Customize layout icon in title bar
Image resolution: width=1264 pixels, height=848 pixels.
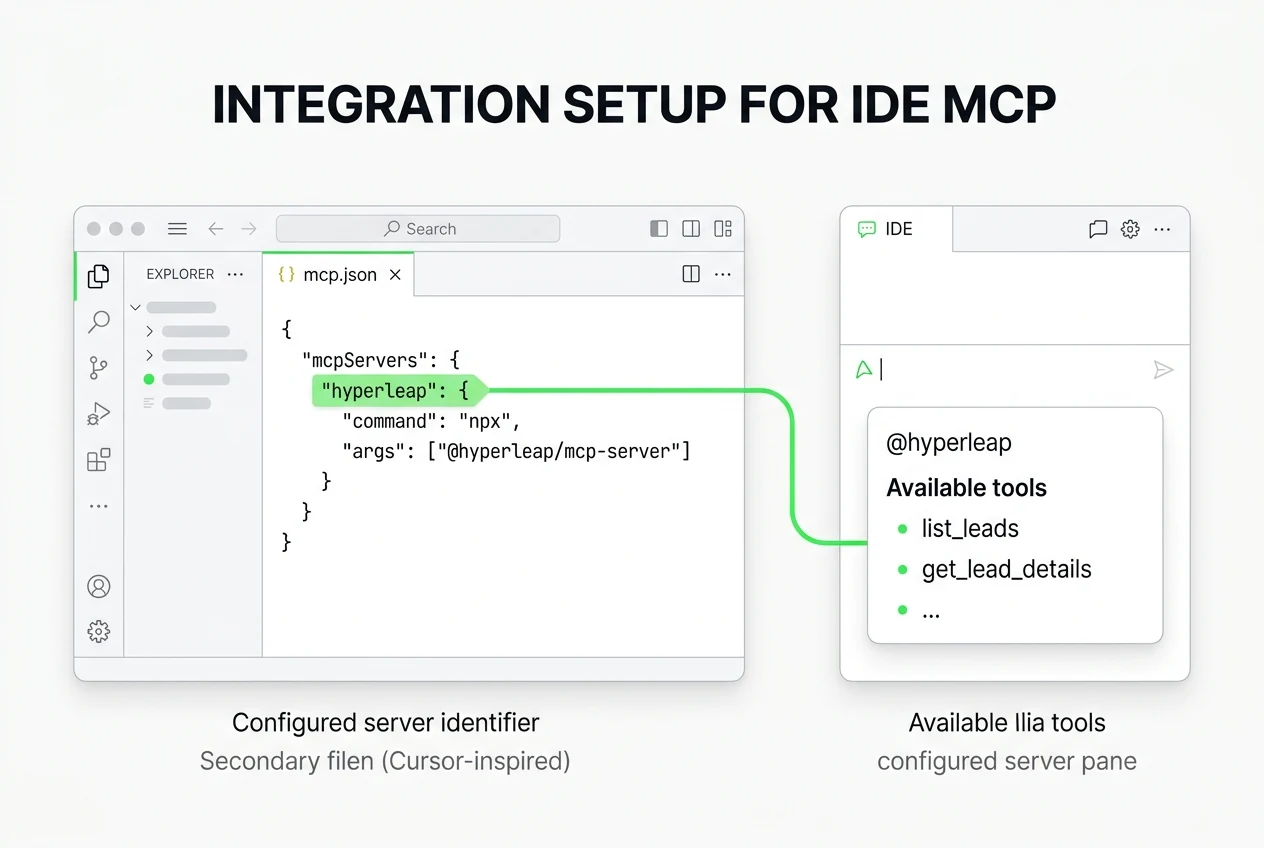[723, 228]
